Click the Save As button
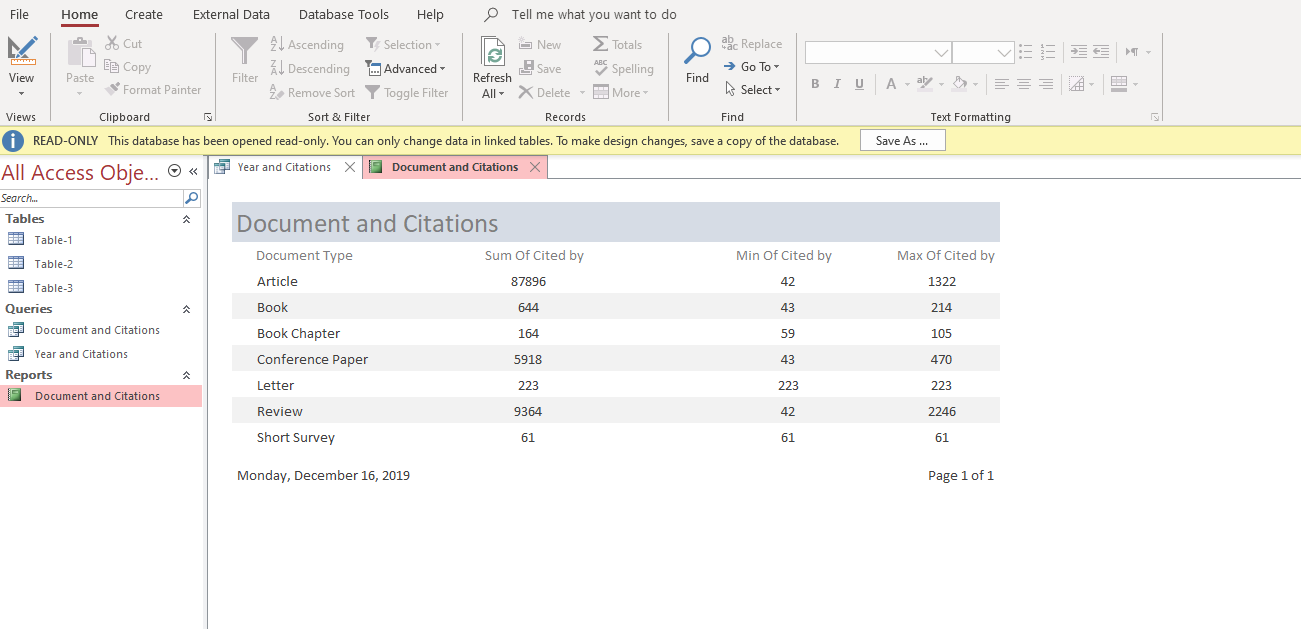Image resolution: width=1301 pixels, height=629 pixels. 902,141
